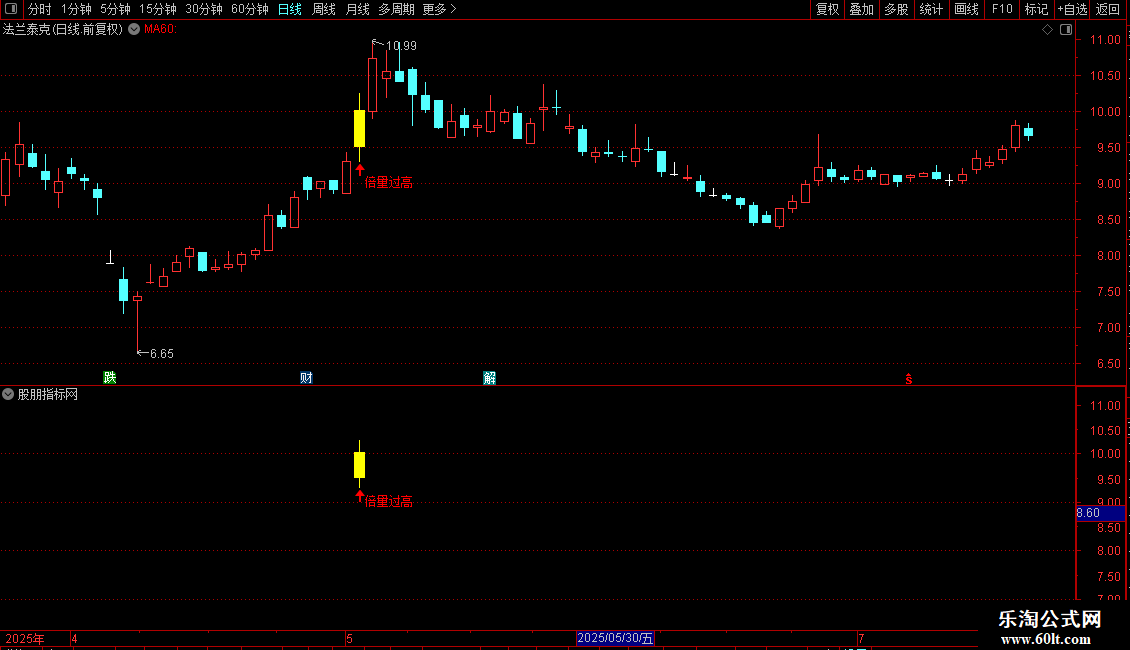This screenshot has width=1130, height=650.
Task: Switch to 分时 intraday view
Action: [40, 9]
